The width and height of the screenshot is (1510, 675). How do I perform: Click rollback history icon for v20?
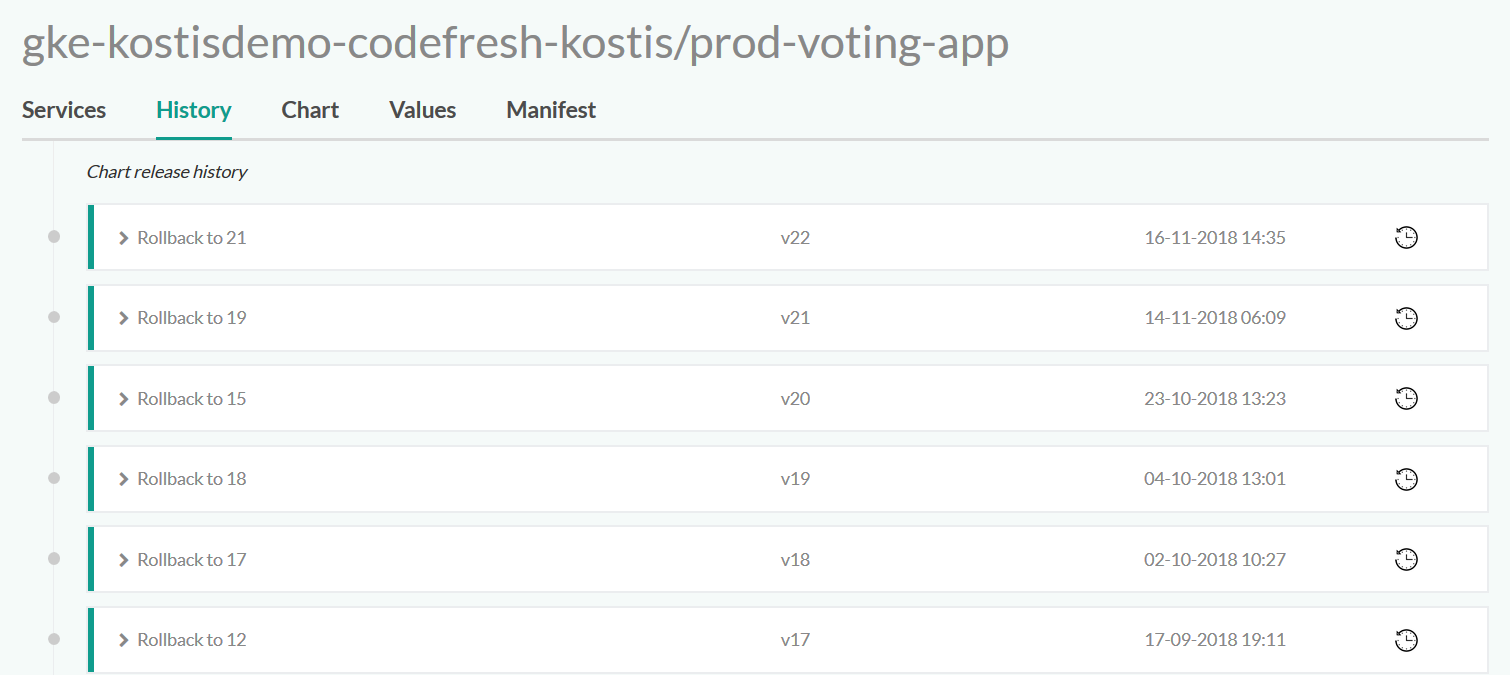[1406, 399]
